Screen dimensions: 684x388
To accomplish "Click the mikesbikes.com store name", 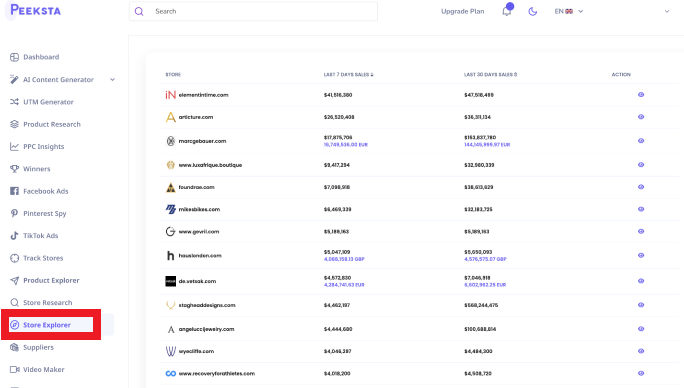I will (x=199, y=209).
